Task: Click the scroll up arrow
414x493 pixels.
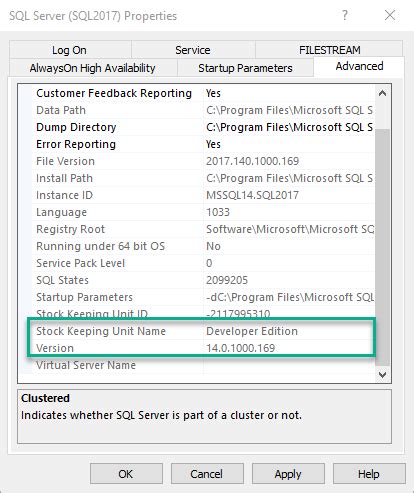Action: (x=382, y=93)
